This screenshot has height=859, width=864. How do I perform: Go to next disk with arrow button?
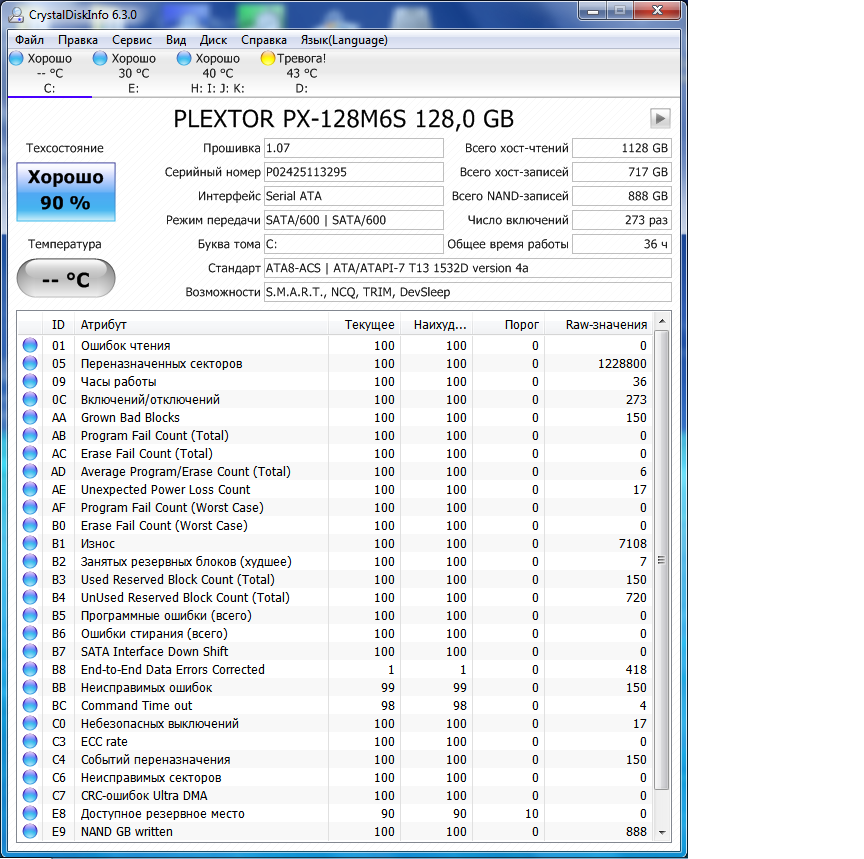click(660, 118)
